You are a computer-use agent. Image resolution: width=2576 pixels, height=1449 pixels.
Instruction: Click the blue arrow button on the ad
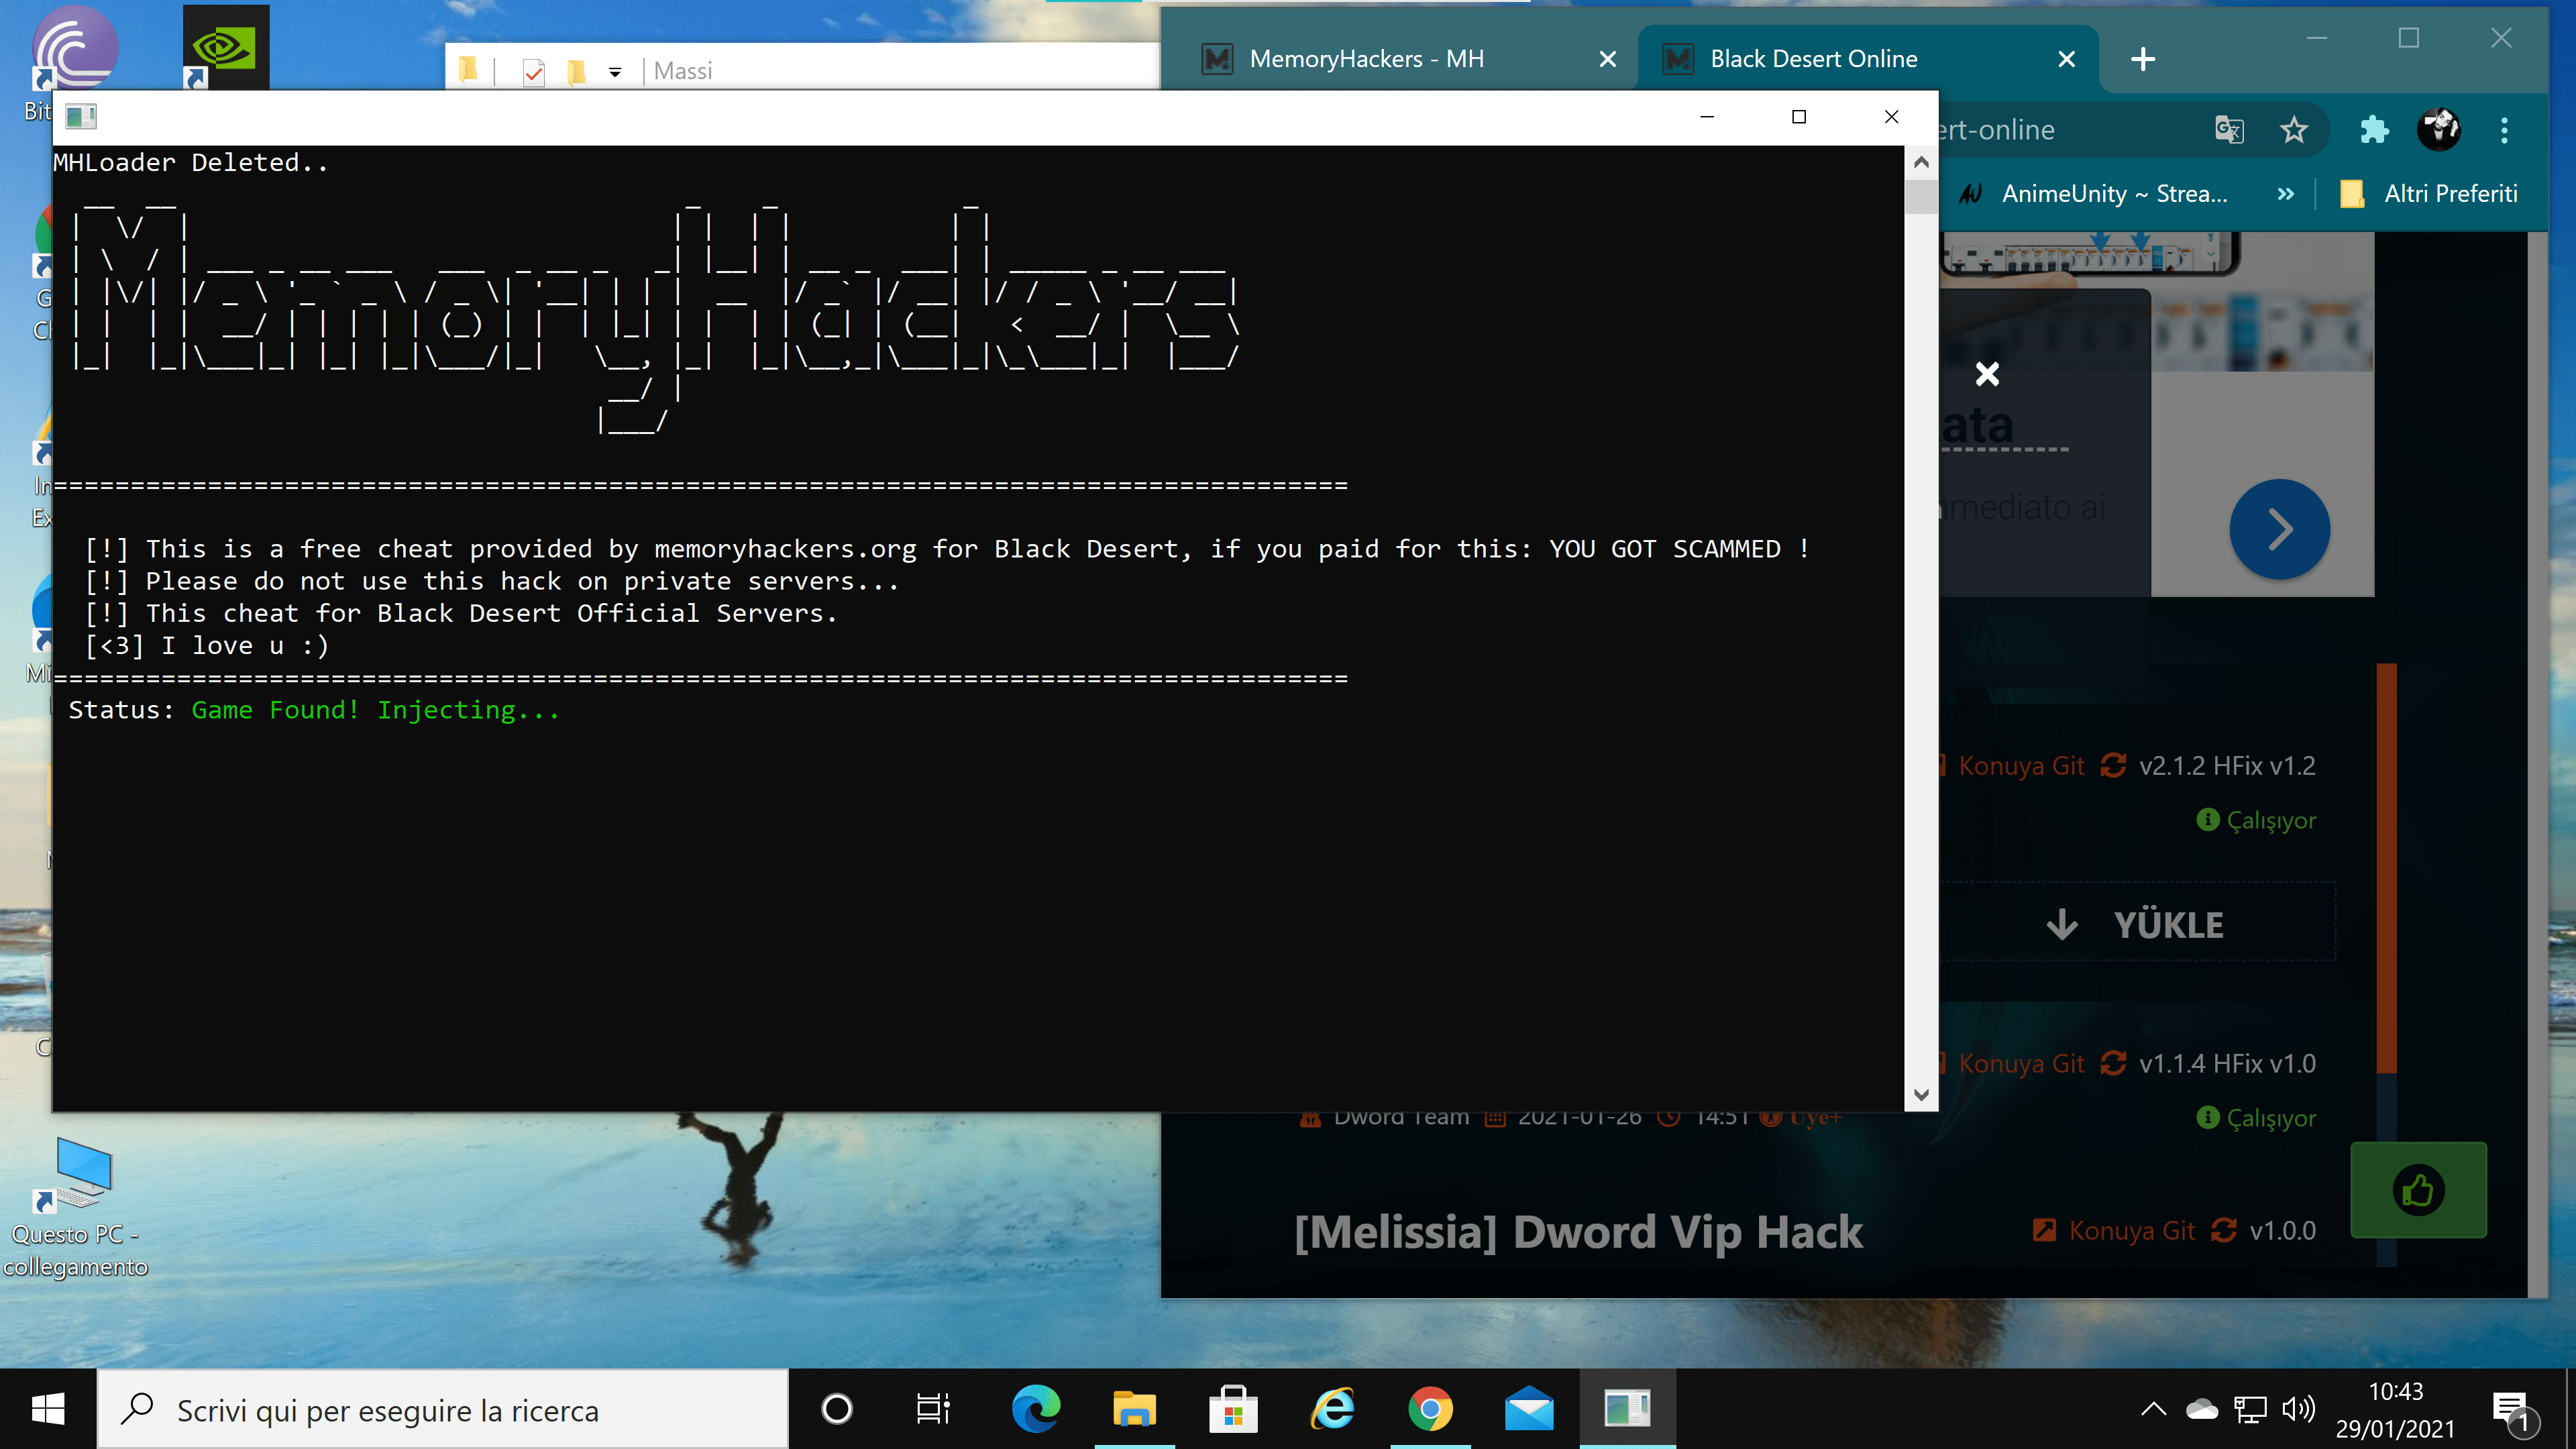tap(2279, 529)
